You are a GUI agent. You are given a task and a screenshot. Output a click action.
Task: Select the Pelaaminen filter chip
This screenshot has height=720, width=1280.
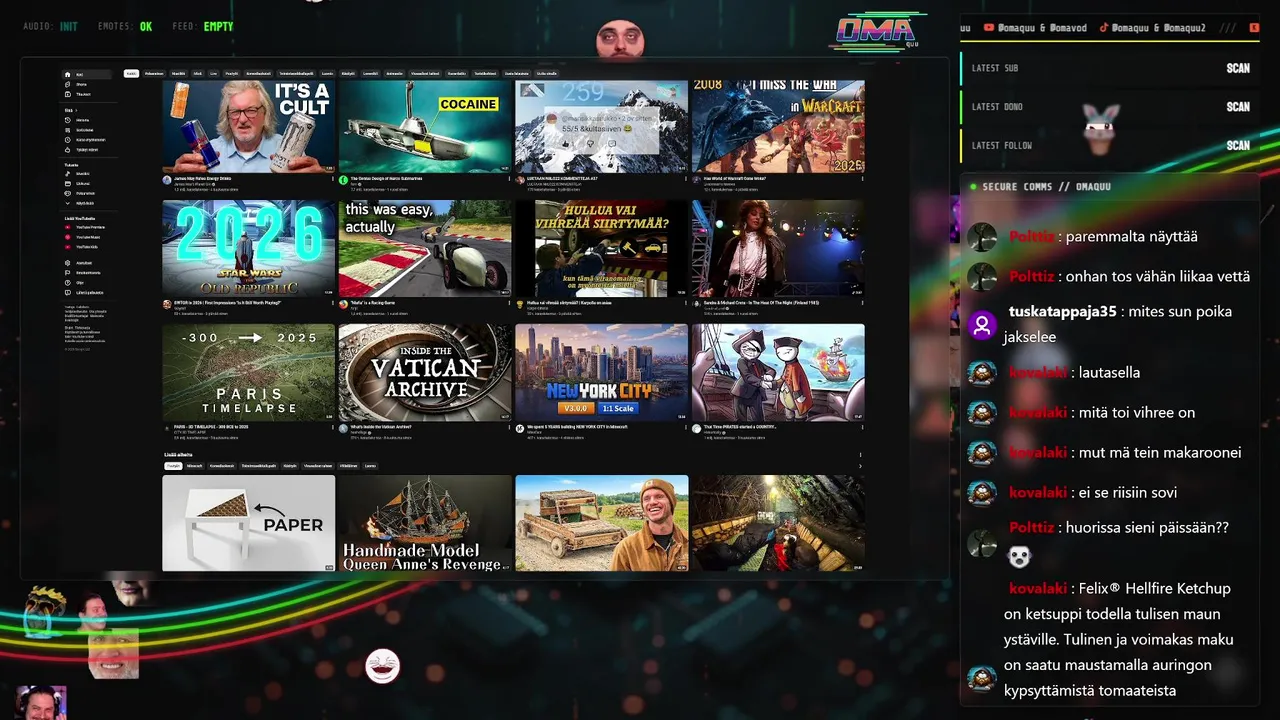[x=154, y=74]
